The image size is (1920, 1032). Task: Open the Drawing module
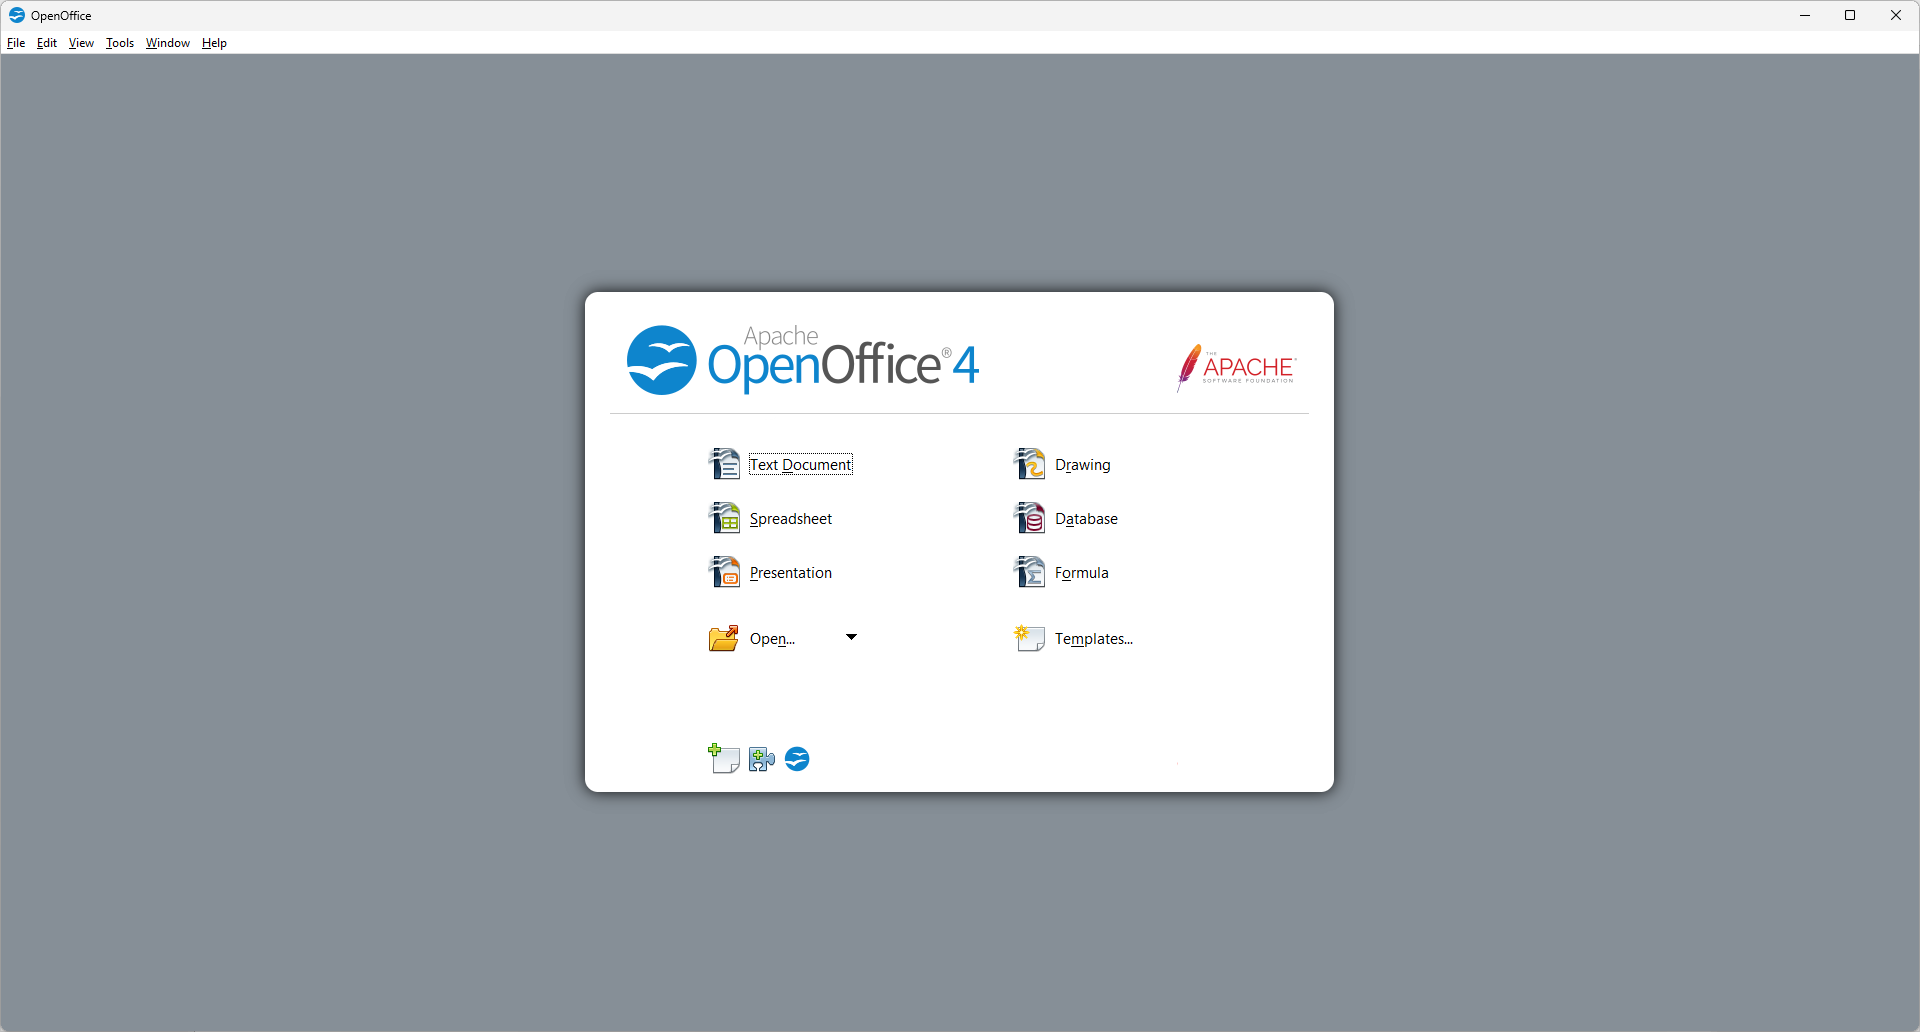1082,464
